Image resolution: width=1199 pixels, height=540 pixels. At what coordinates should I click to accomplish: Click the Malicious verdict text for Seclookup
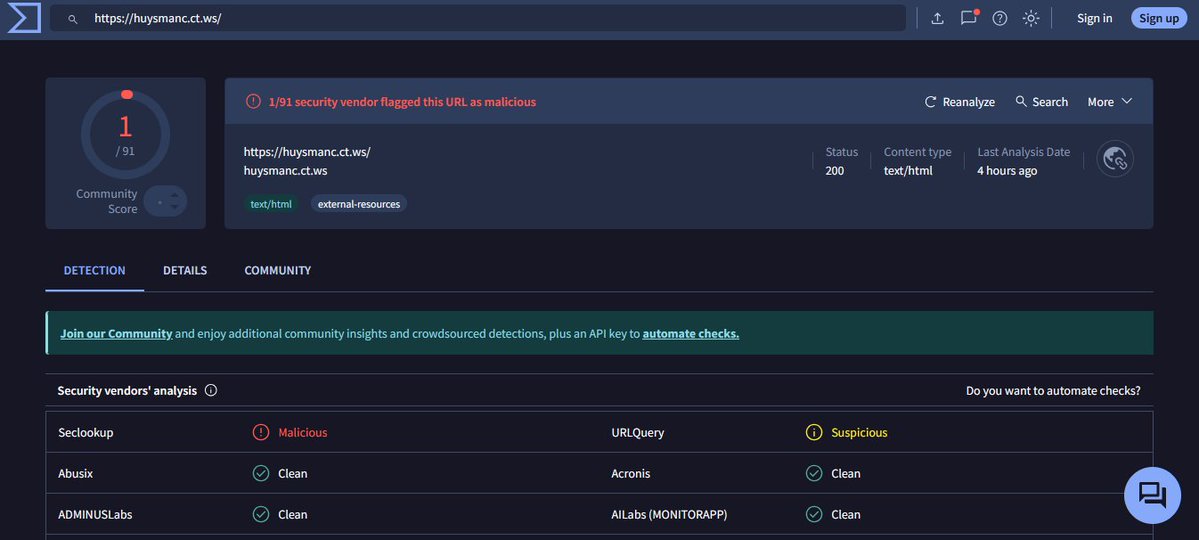click(x=303, y=433)
